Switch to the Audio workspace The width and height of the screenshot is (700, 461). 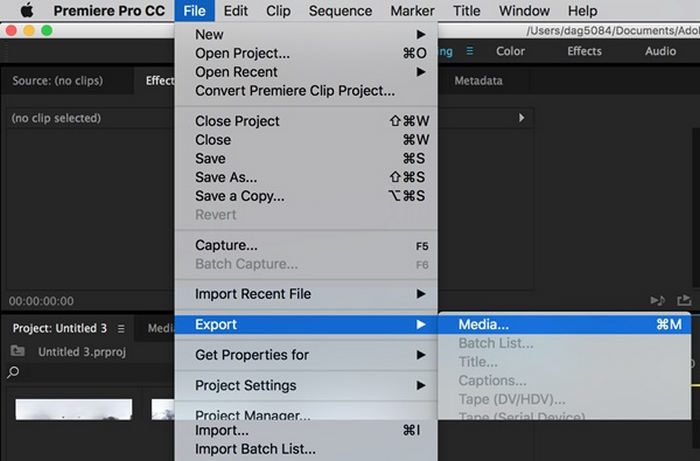[x=660, y=51]
